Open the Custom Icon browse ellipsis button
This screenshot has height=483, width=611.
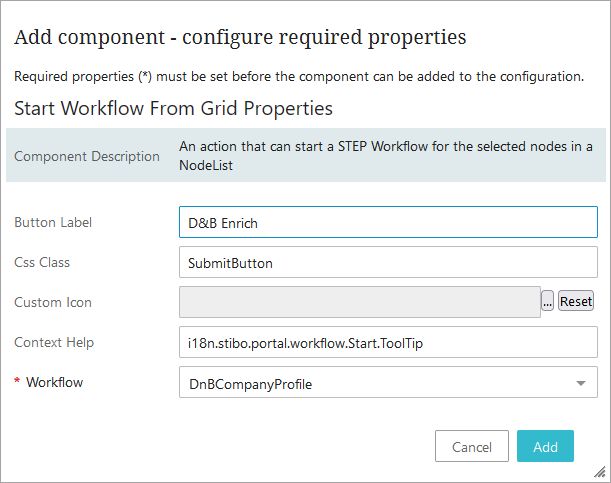click(x=547, y=301)
